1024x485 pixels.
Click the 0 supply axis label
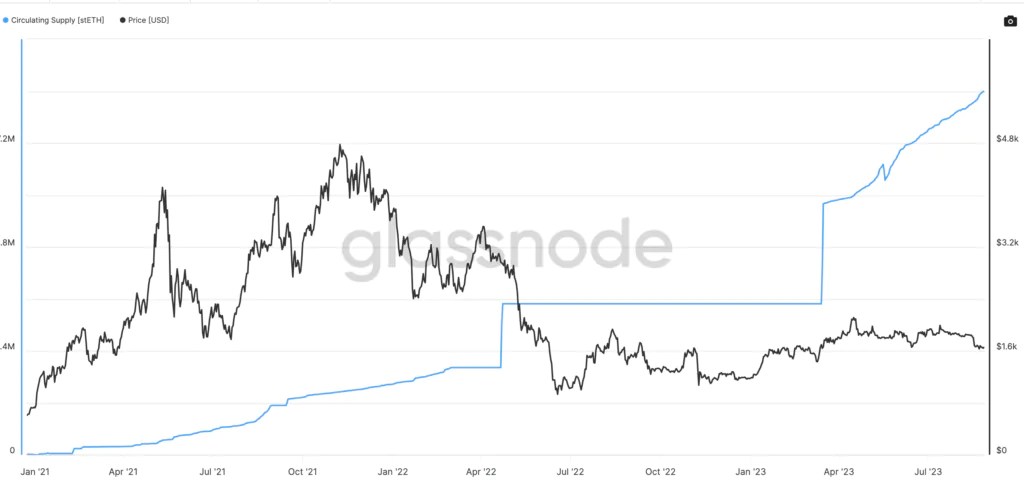(12, 450)
